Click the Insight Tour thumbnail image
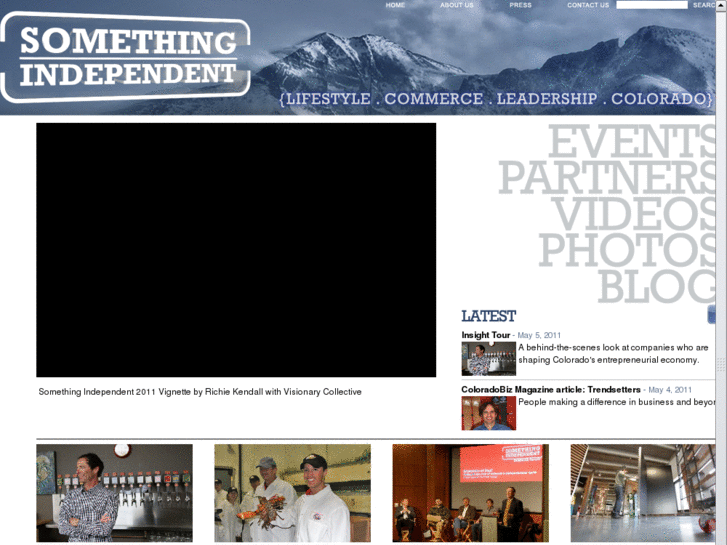This screenshot has width=727, height=545. pos(488,359)
